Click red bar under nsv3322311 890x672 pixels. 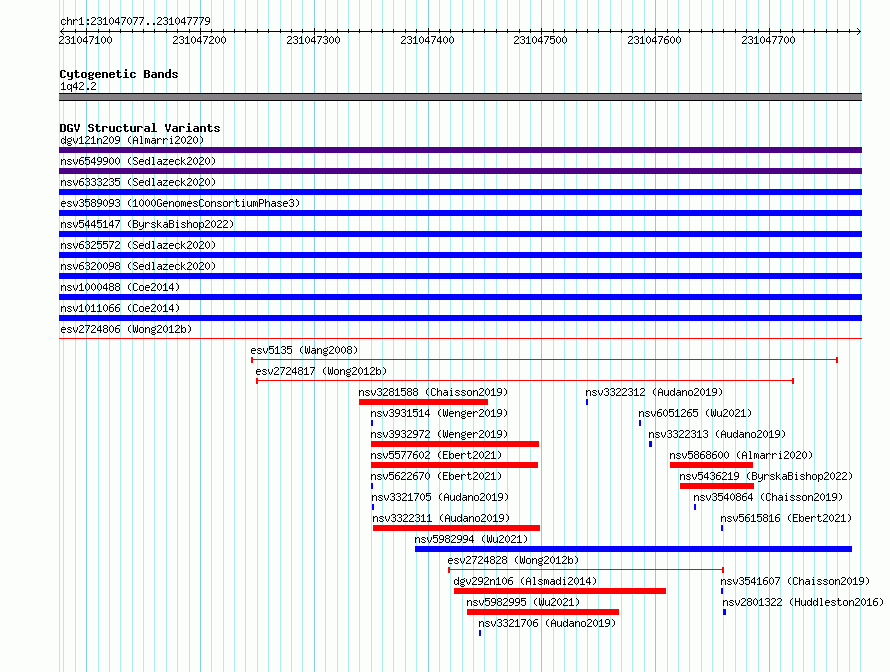pos(456,528)
